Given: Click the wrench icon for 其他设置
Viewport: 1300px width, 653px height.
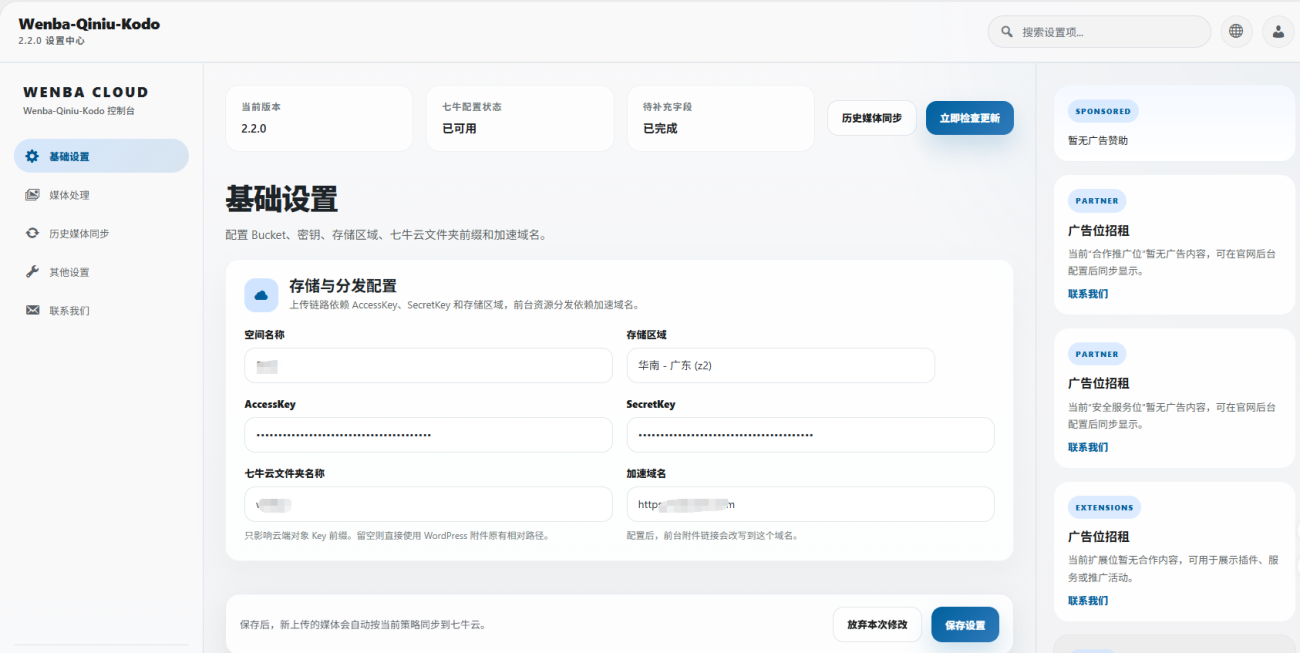Looking at the screenshot, I should (x=33, y=271).
